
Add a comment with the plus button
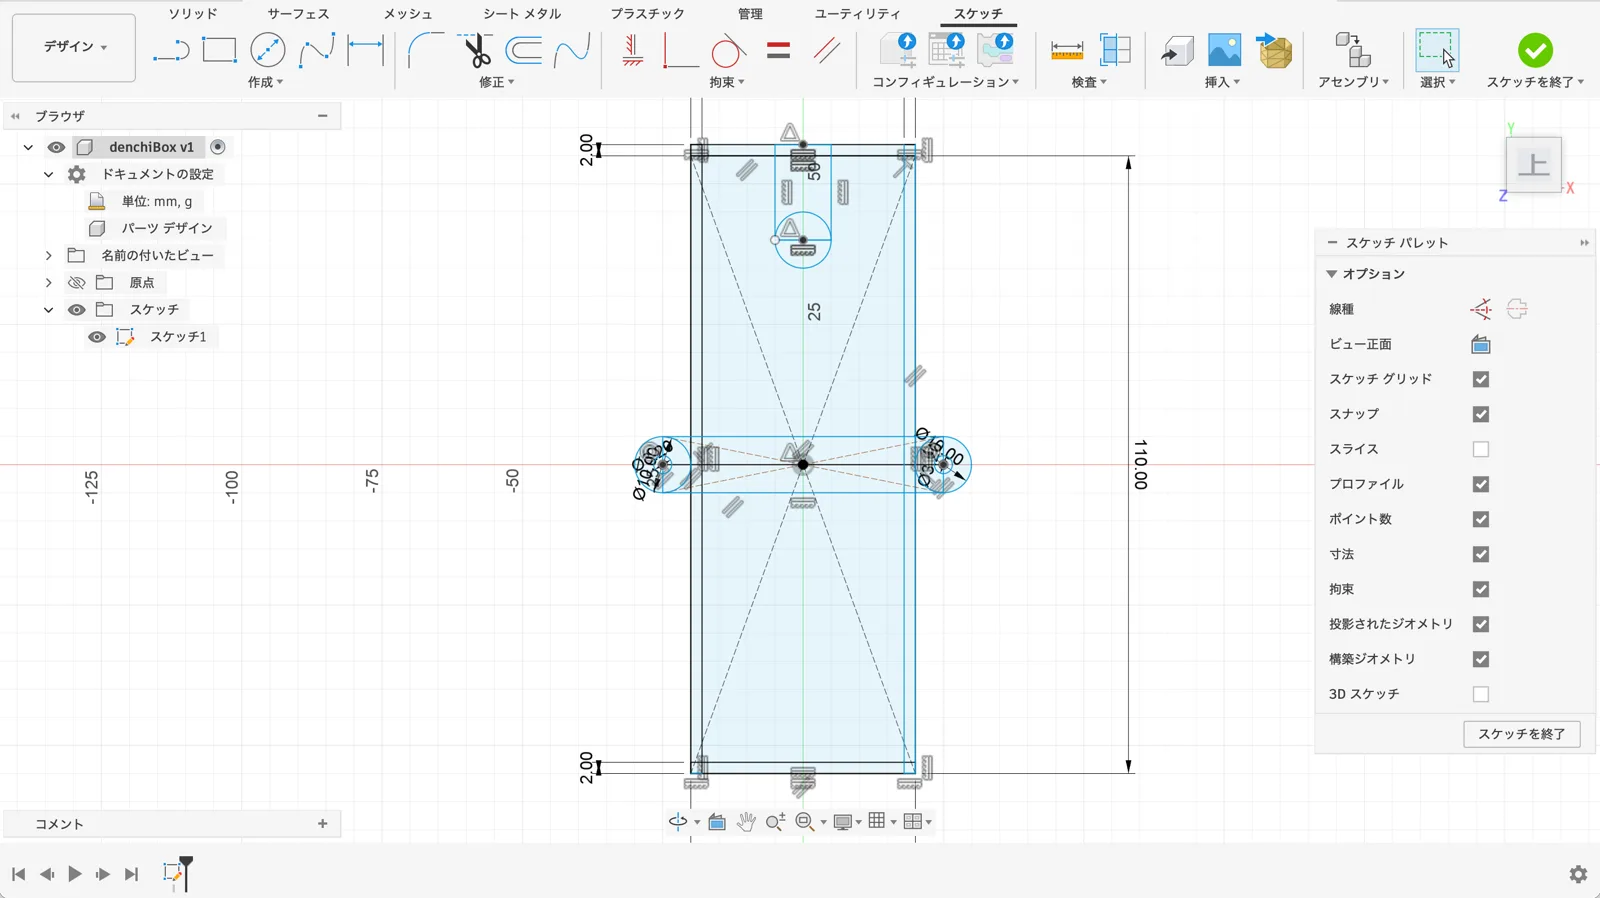coord(322,824)
